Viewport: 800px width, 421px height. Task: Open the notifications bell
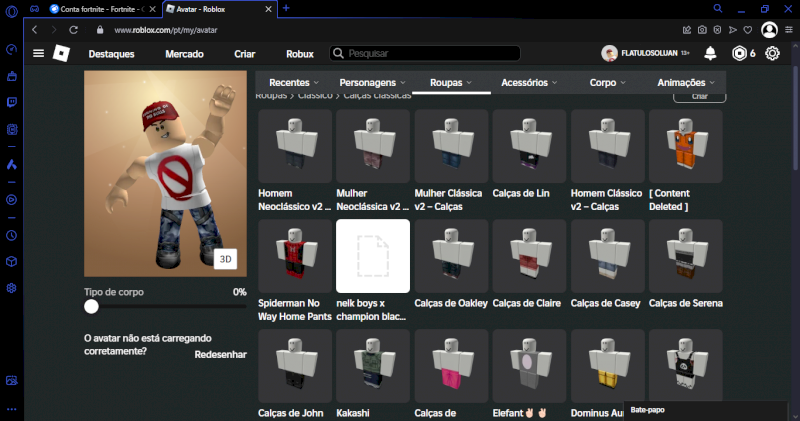(x=710, y=53)
